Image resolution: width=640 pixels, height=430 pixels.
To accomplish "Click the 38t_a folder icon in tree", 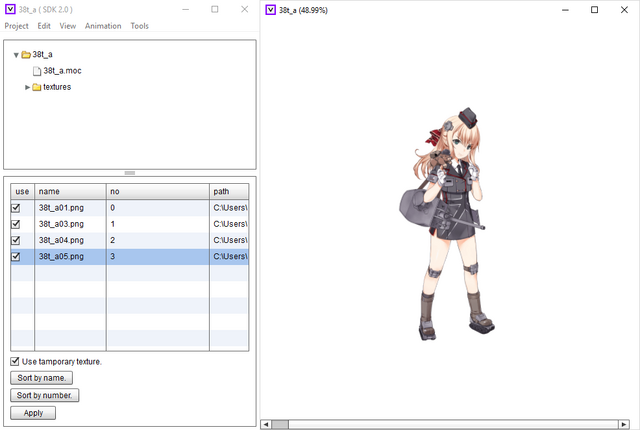I will pyautogui.click(x=26, y=54).
